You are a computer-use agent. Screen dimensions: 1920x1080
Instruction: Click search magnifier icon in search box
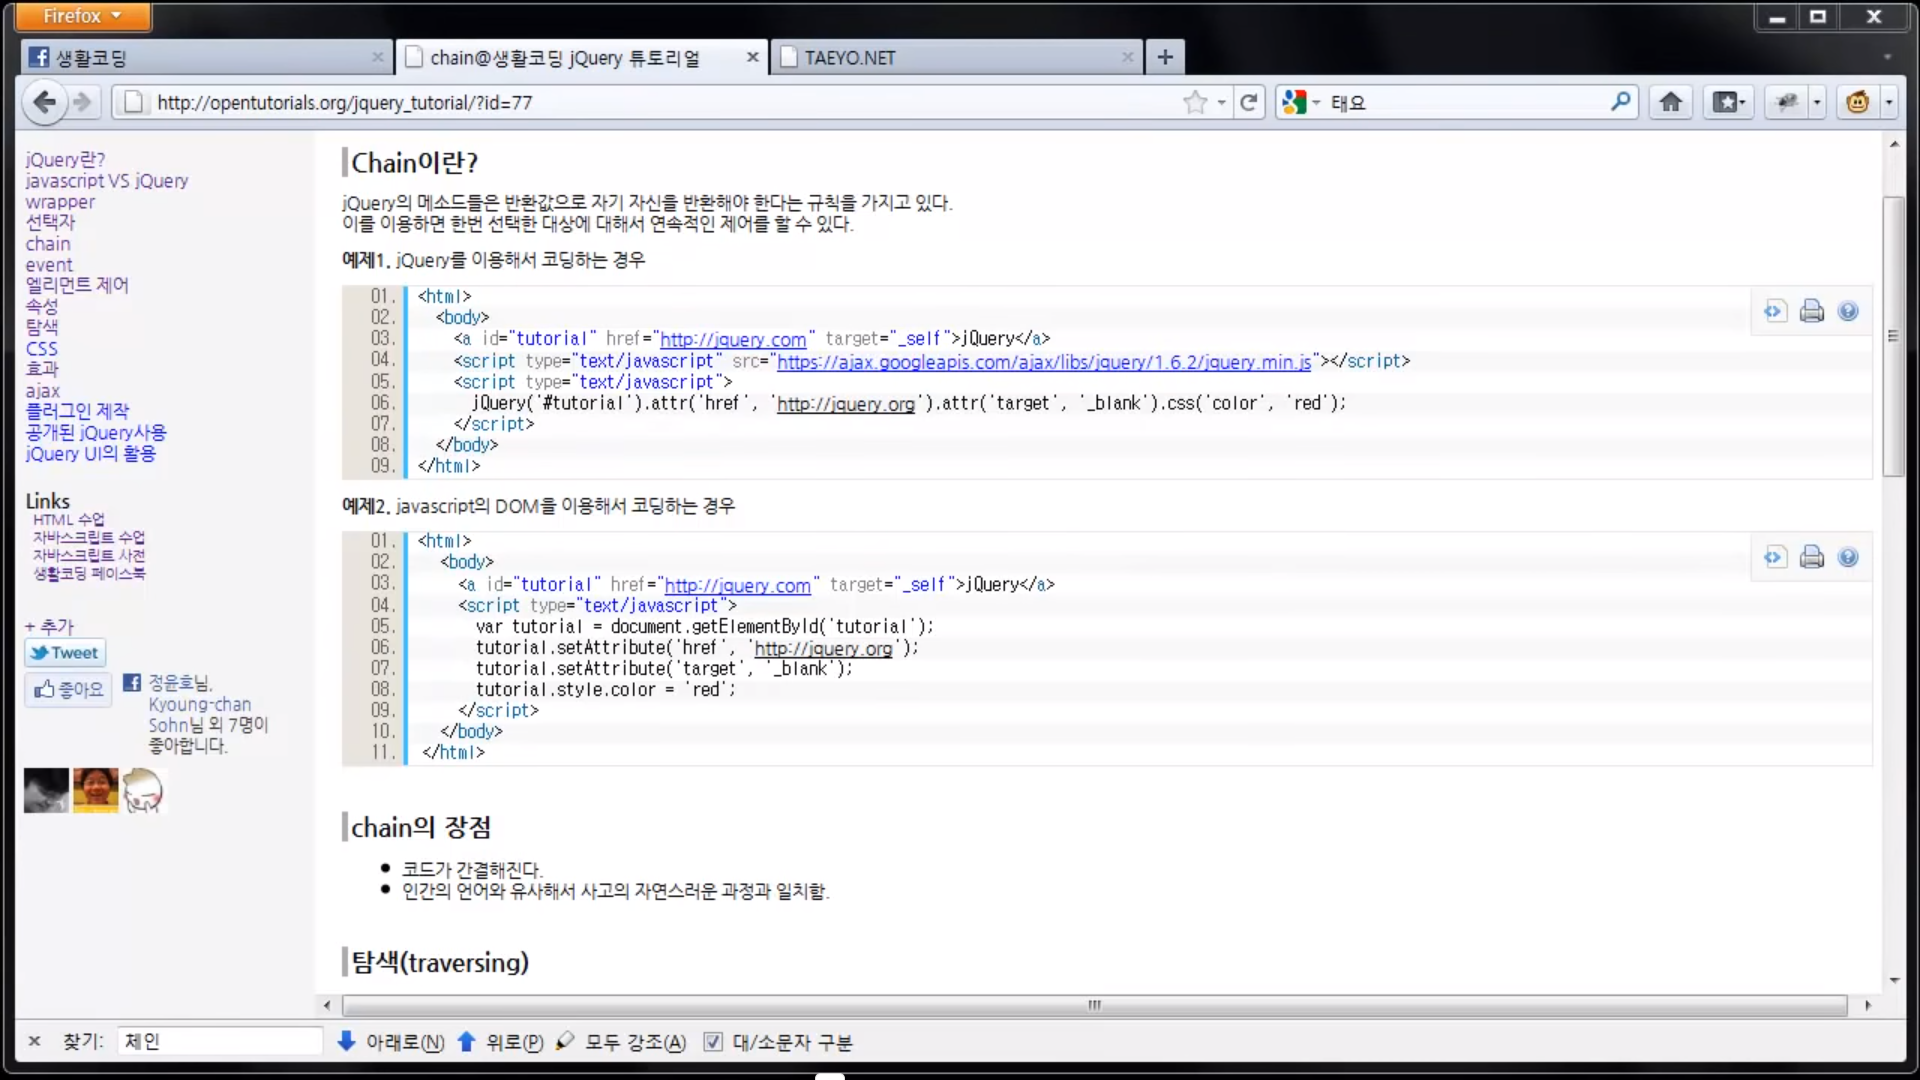tap(1620, 102)
